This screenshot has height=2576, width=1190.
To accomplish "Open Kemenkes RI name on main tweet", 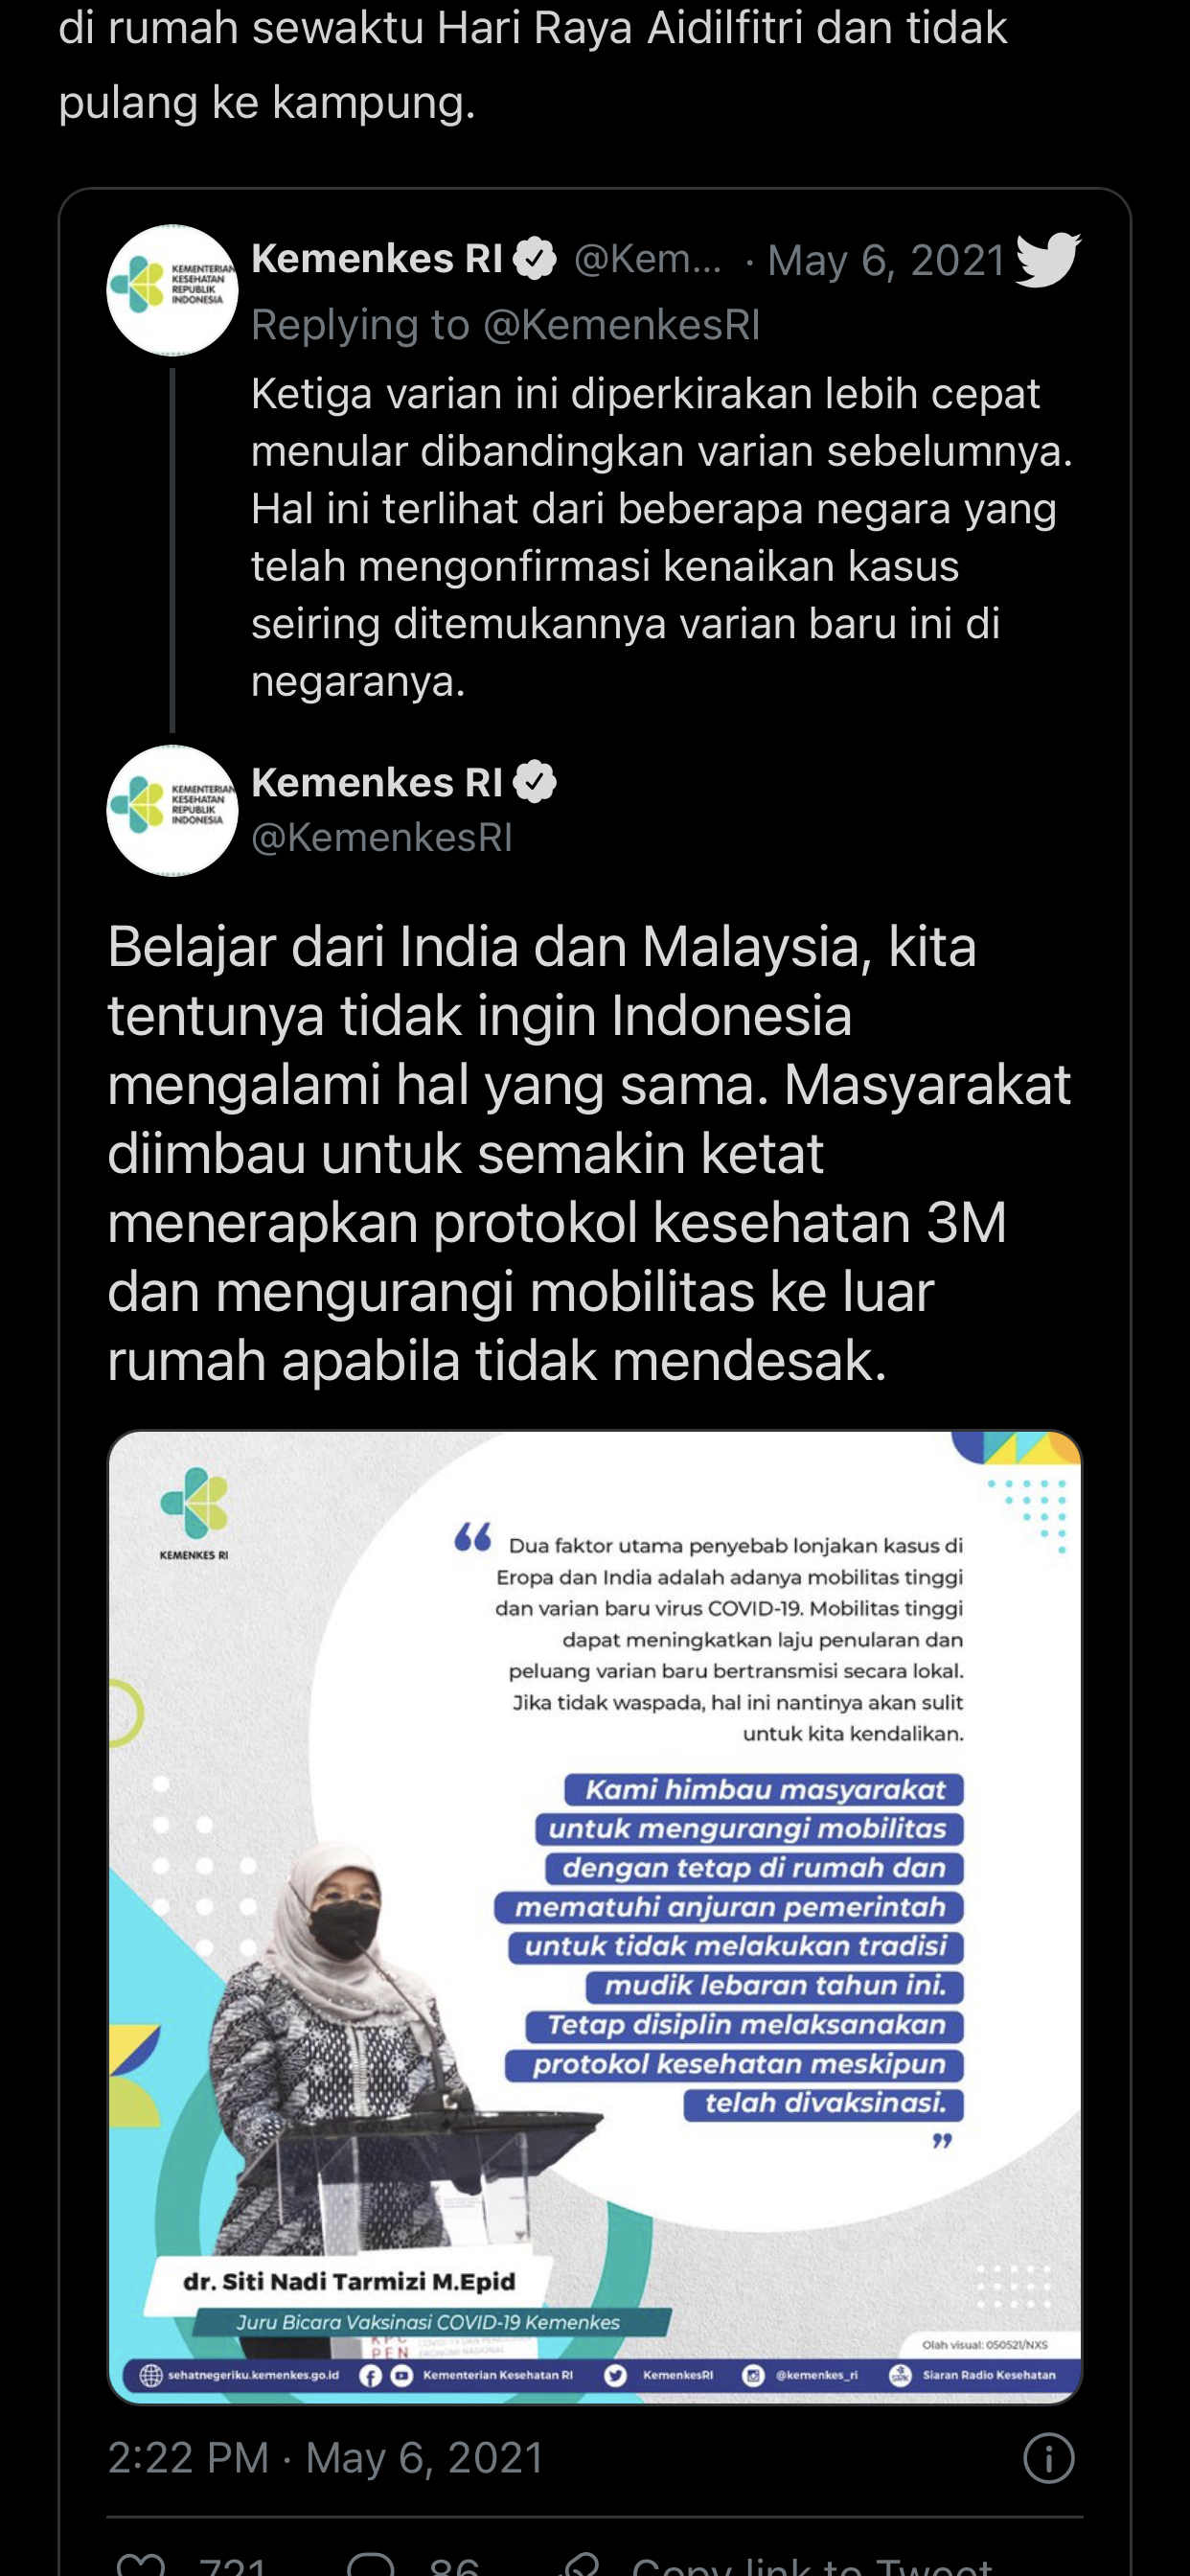I will pos(377,782).
